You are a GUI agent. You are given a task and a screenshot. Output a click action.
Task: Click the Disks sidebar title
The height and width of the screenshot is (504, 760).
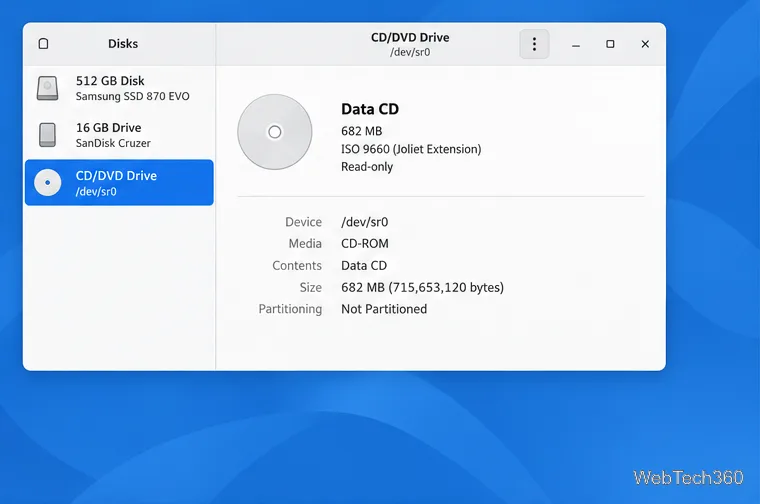[x=123, y=44]
